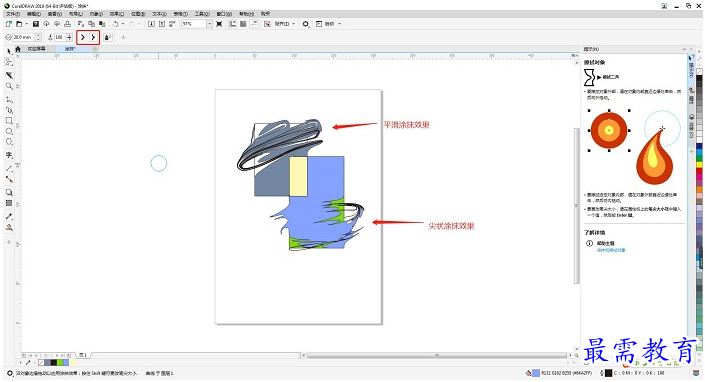Open the 窗口 (Window) menu

(223, 14)
